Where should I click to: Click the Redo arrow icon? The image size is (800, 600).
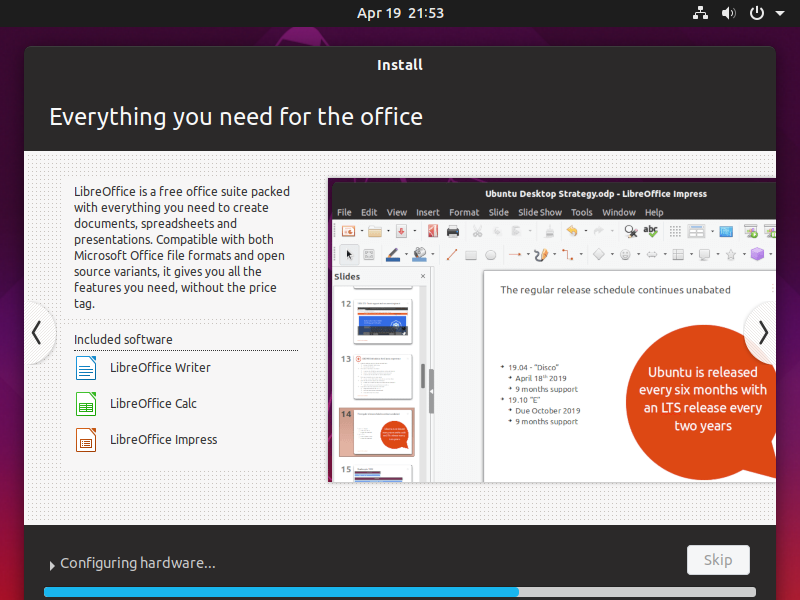tap(598, 232)
